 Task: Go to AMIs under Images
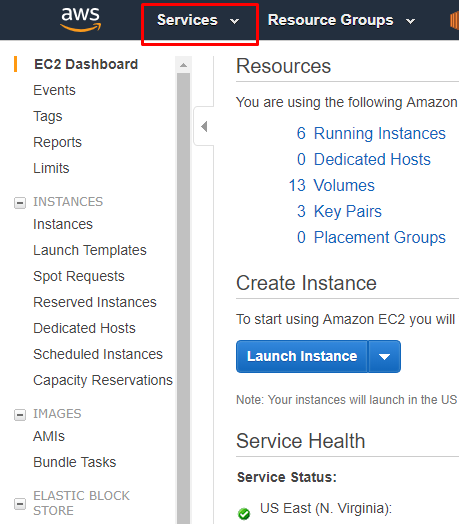point(49,436)
